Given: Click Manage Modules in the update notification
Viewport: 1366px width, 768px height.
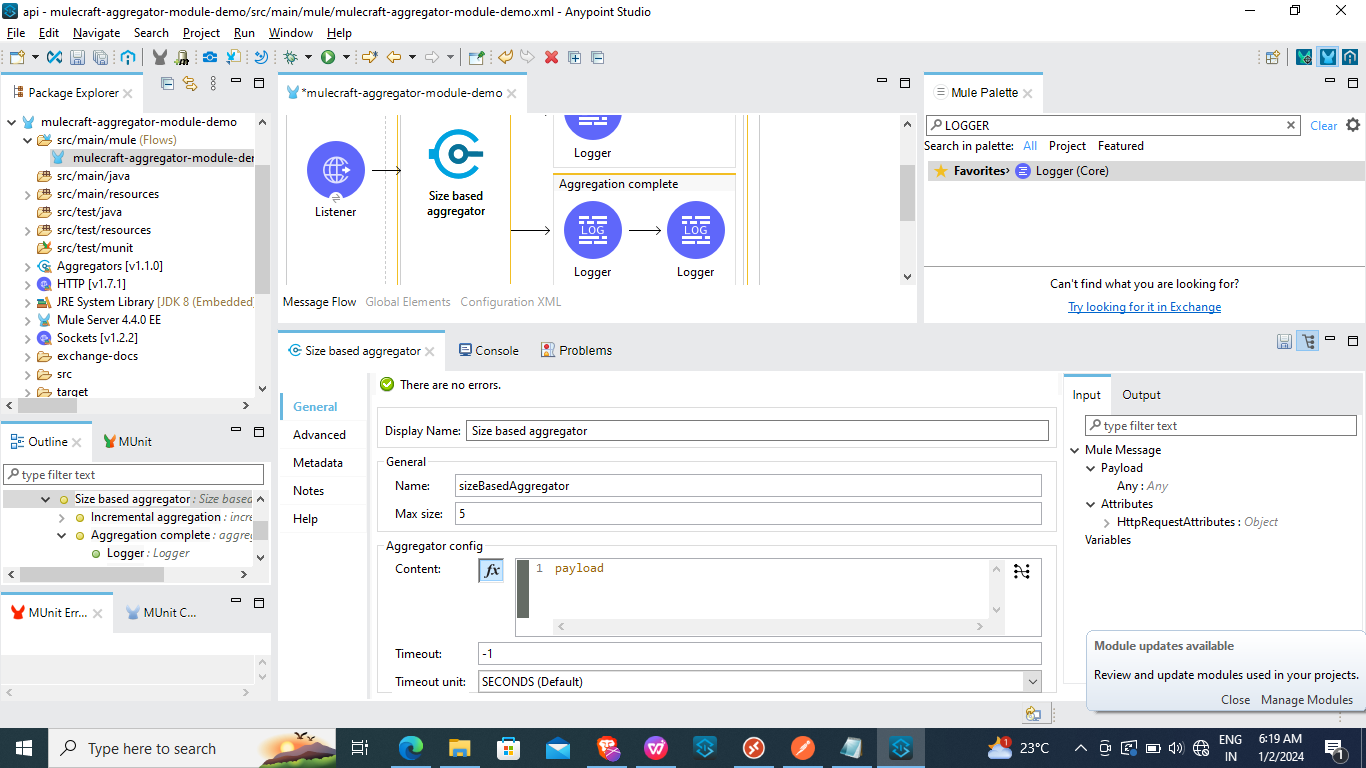Looking at the screenshot, I should (1306, 700).
